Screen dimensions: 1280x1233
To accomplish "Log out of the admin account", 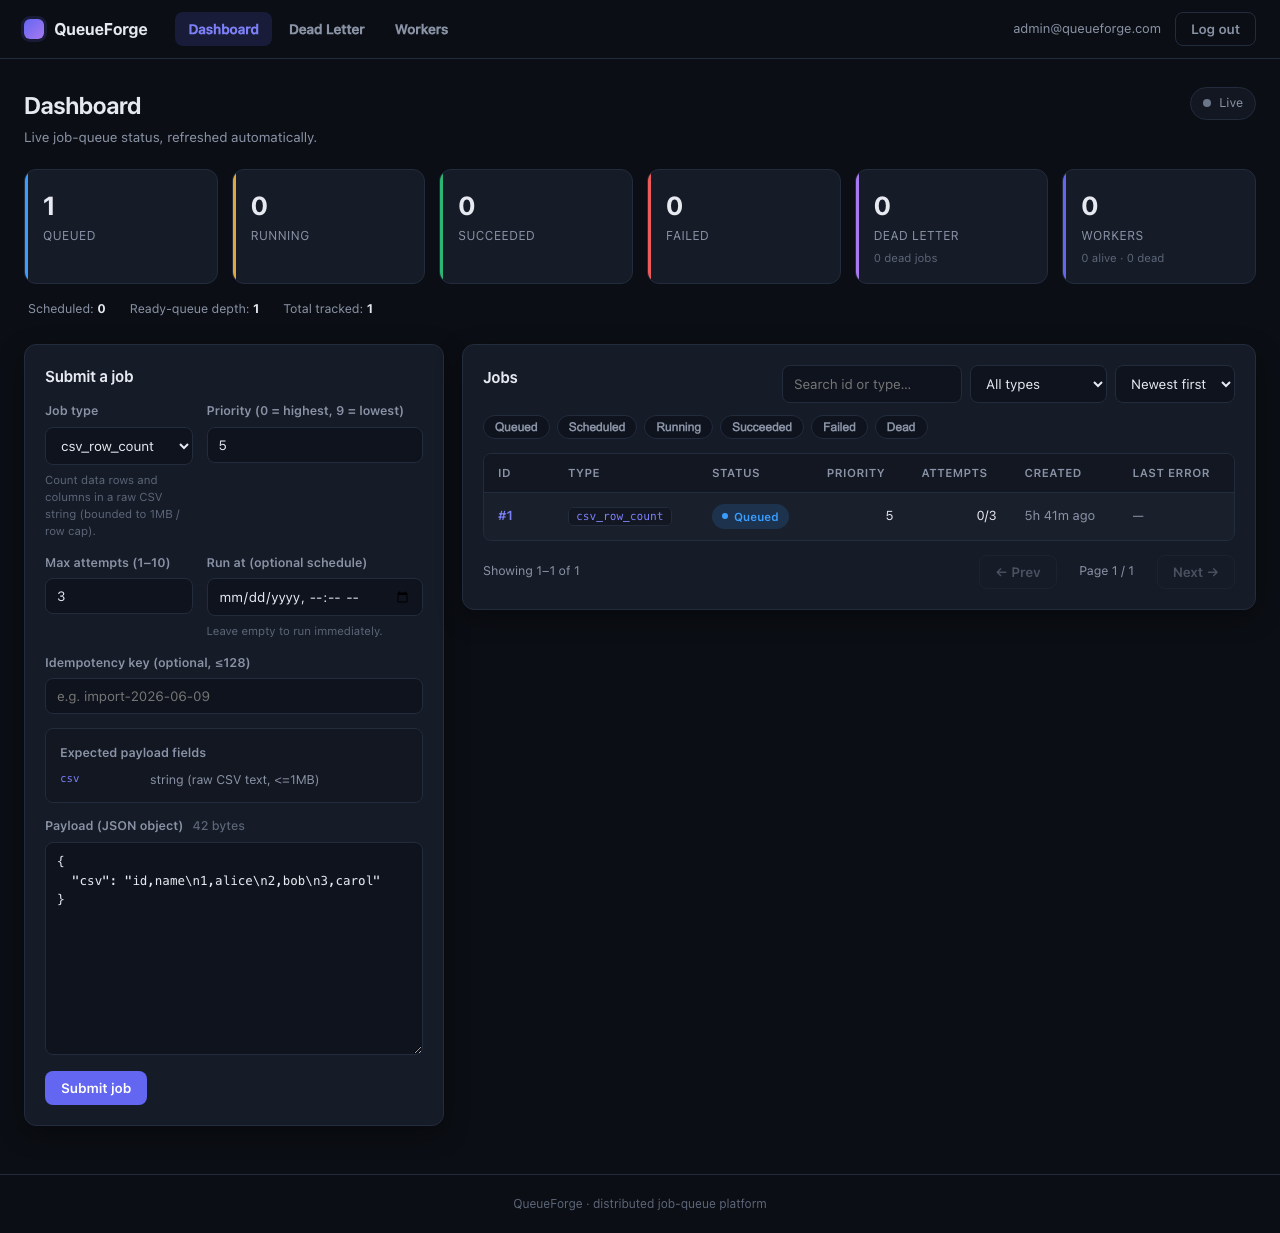I will [x=1215, y=29].
